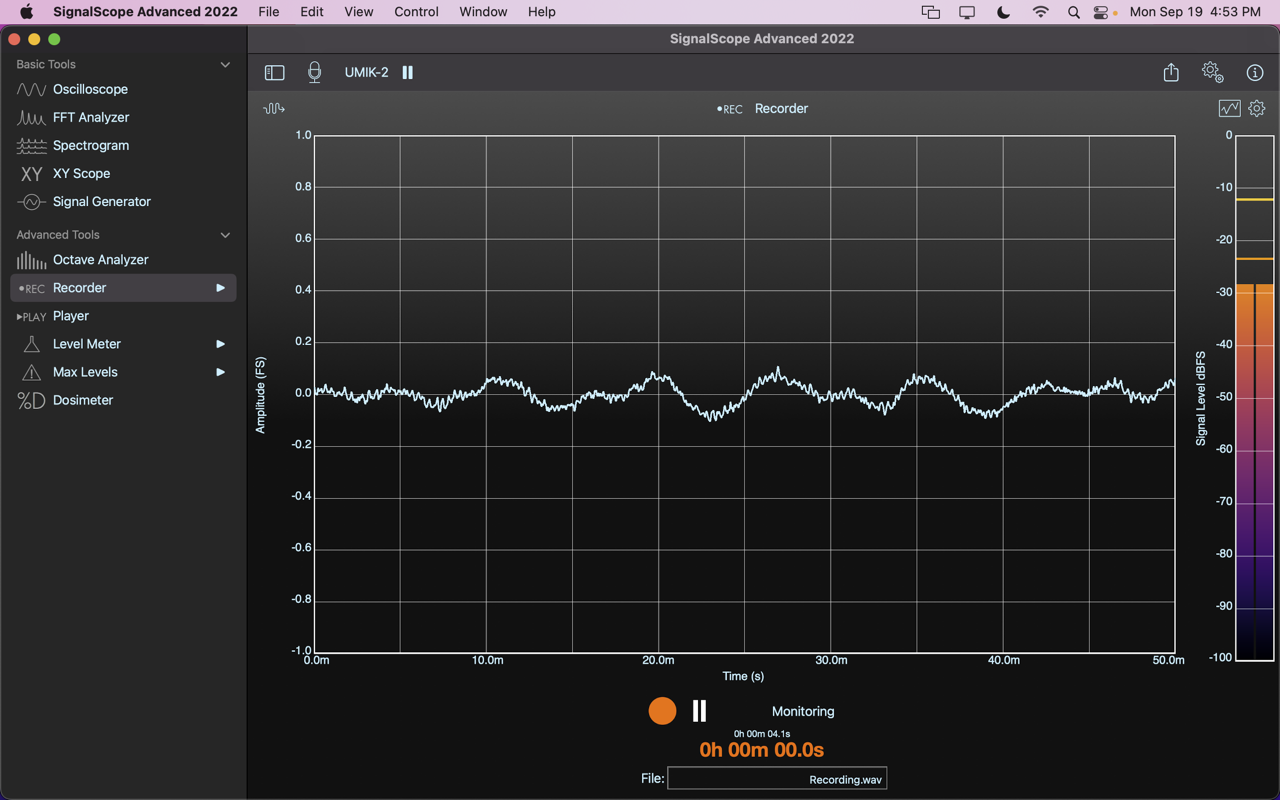1280x800 pixels.
Task: Toggle the sidebar panel visibility
Action: click(274, 72)
